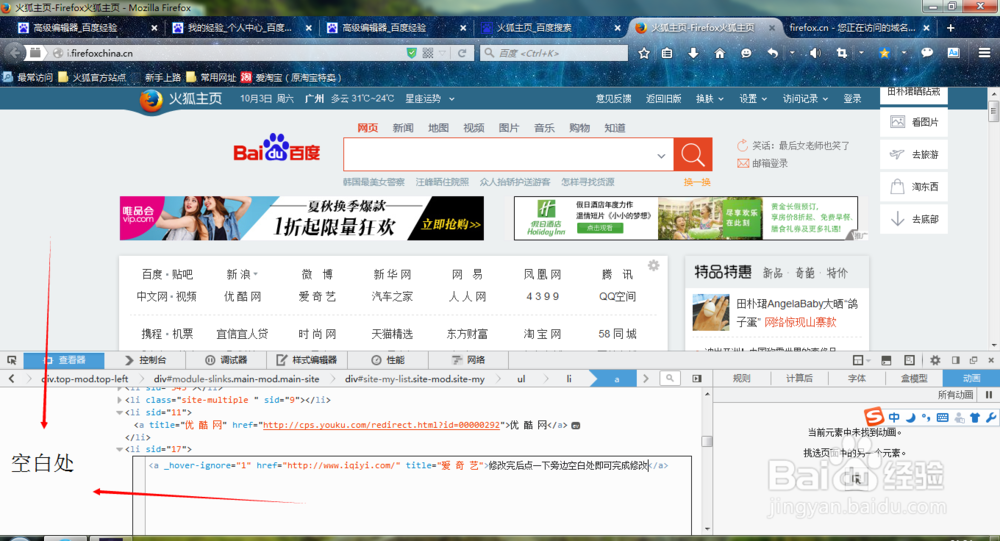Viewport: 1000px width, 541px height.
Task: Open the 性能 performance tab
Action: pyautogui.click(x=388, y=360)
